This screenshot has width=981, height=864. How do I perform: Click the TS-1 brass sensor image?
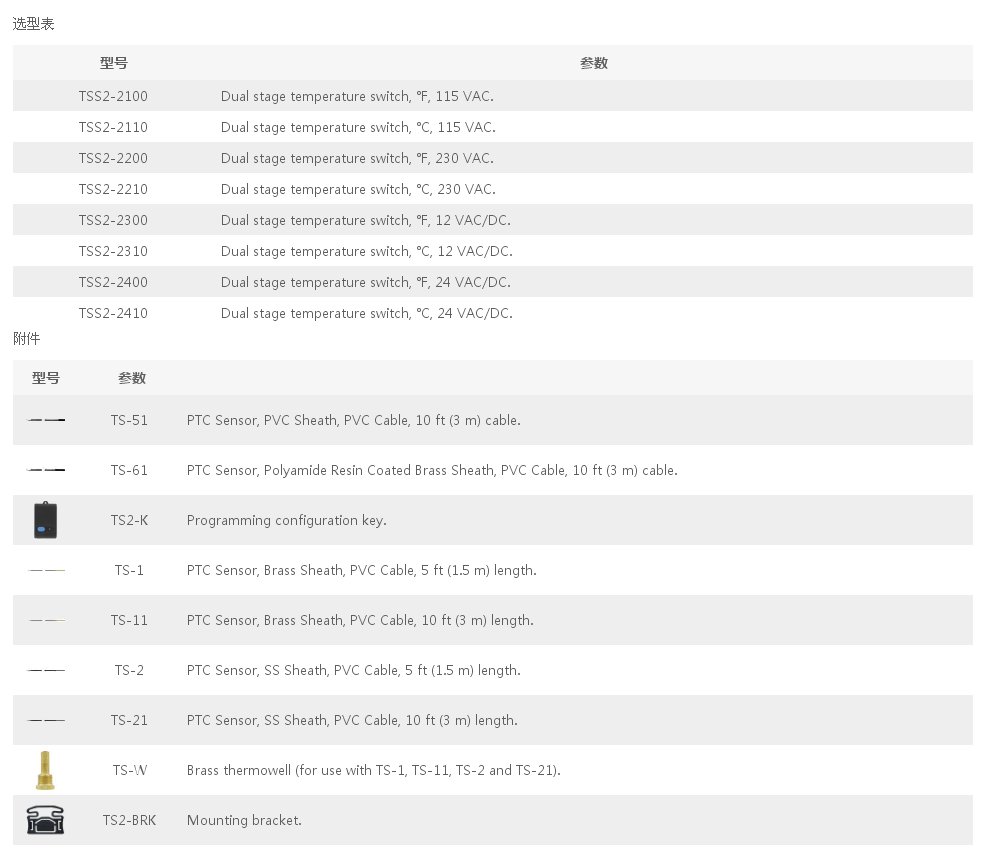tap(46, 570)
